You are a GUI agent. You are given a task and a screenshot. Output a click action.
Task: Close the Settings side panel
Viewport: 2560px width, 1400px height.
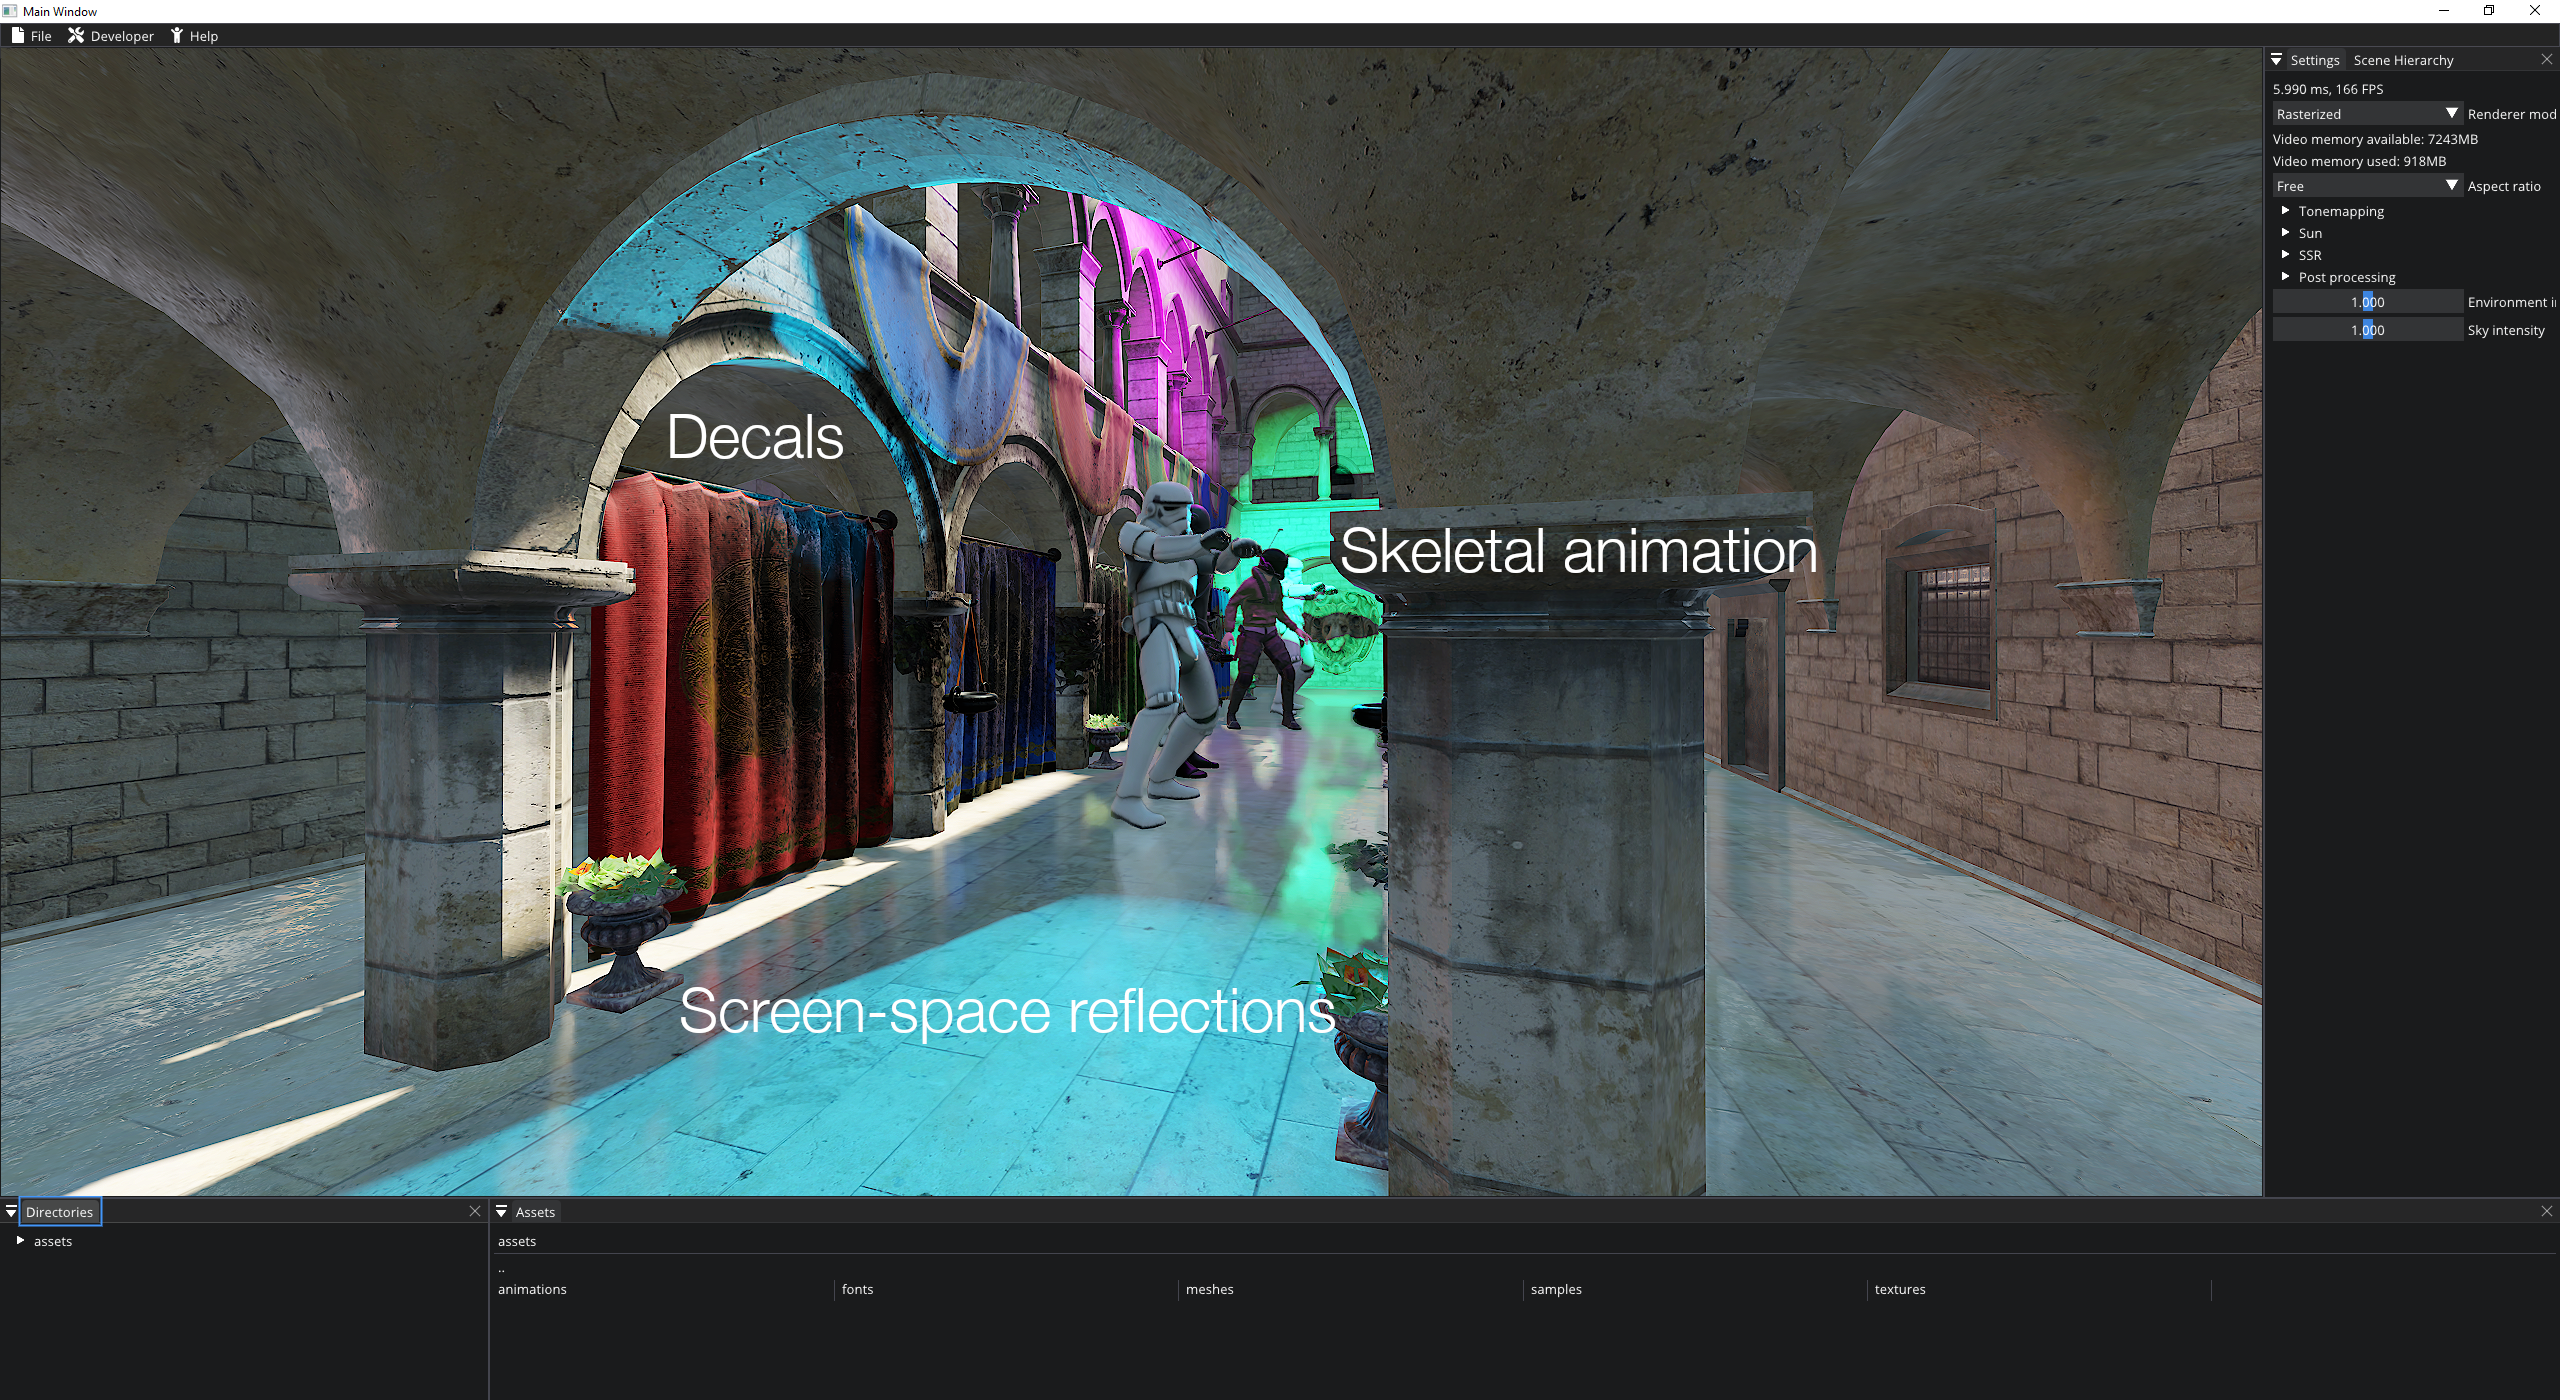click(x=2547, y=60)
